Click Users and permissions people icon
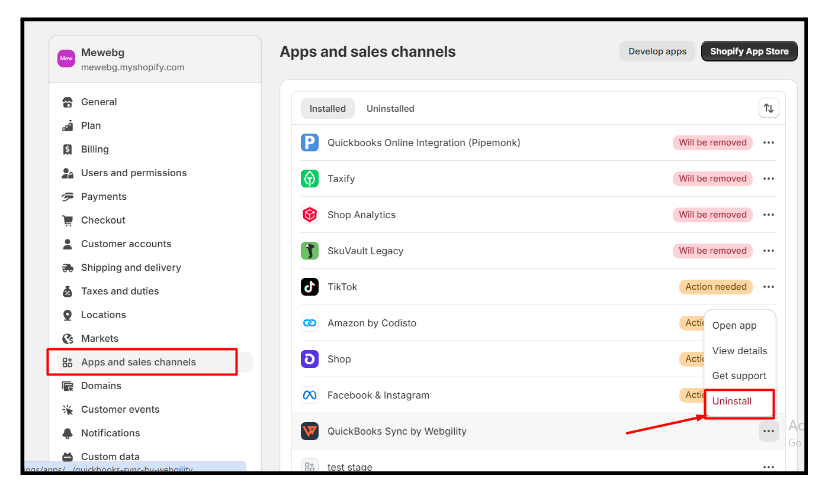The height and width of the screenshot is (492, 824). [67, 173]
